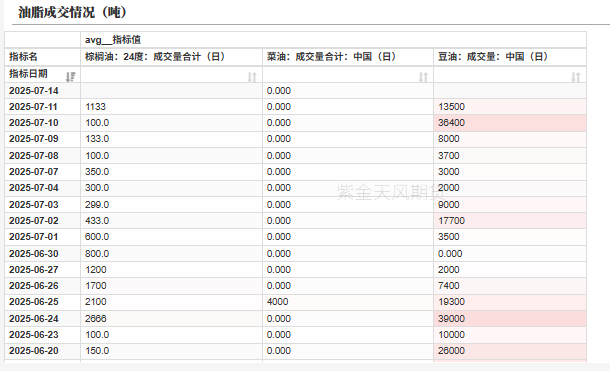Click soybean oil value 10000

(x=451, y=334)
